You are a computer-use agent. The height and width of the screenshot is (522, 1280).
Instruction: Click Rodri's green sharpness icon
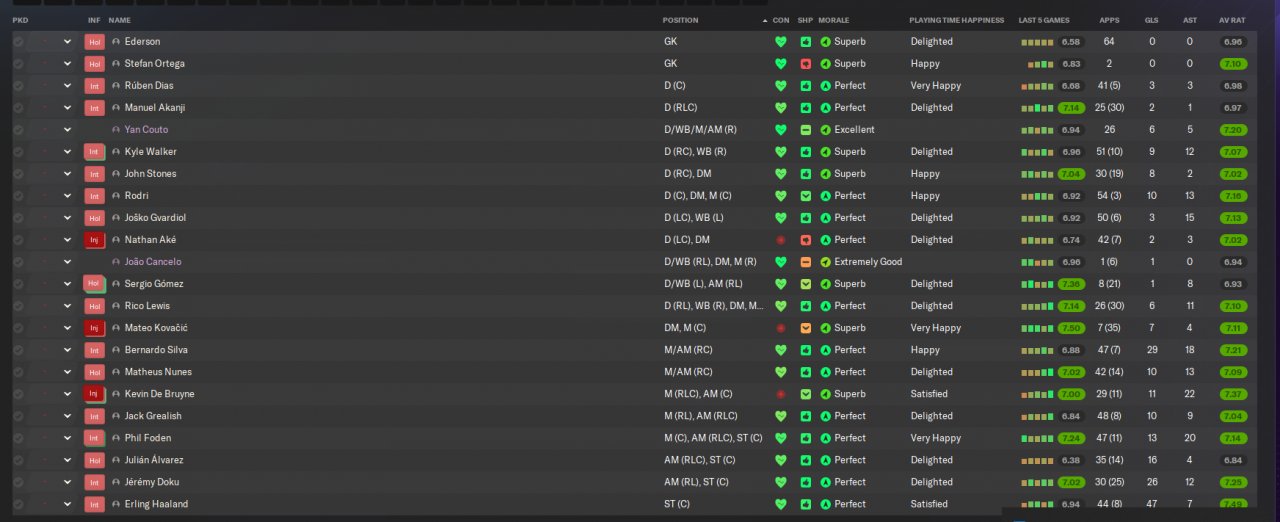[x=805, y=196]
